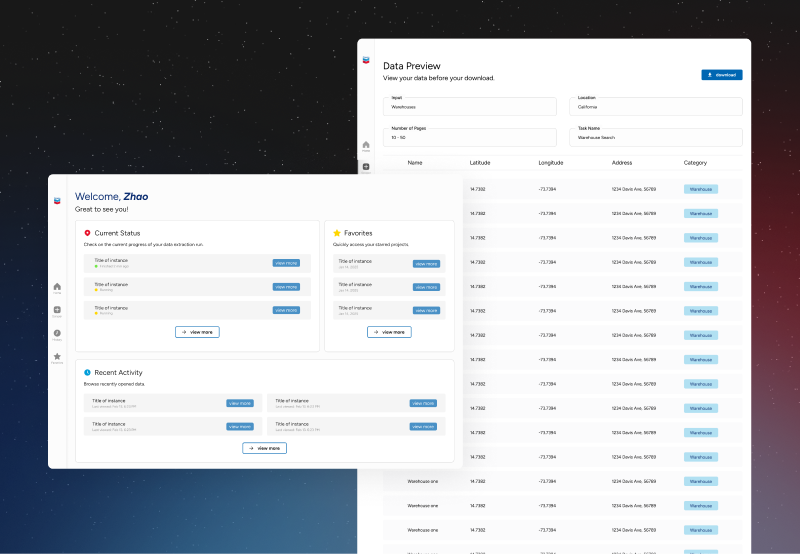
Task: Click the red pin icon beside Current Status
Action: click(x=88, y=233)
